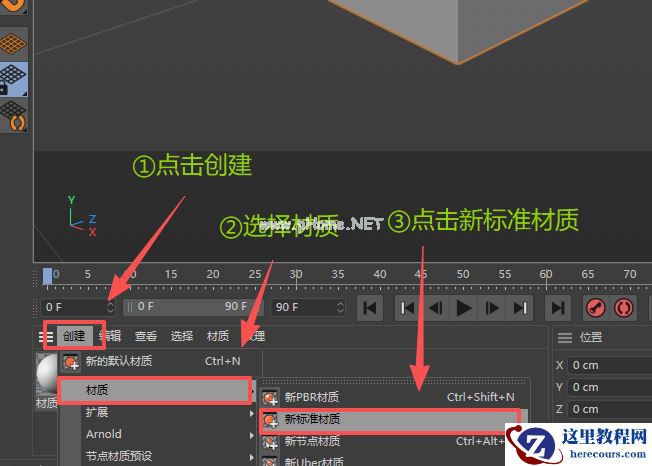Select the highlighted 材质 submenu entry
652x466 pixels.
[156, 390]
